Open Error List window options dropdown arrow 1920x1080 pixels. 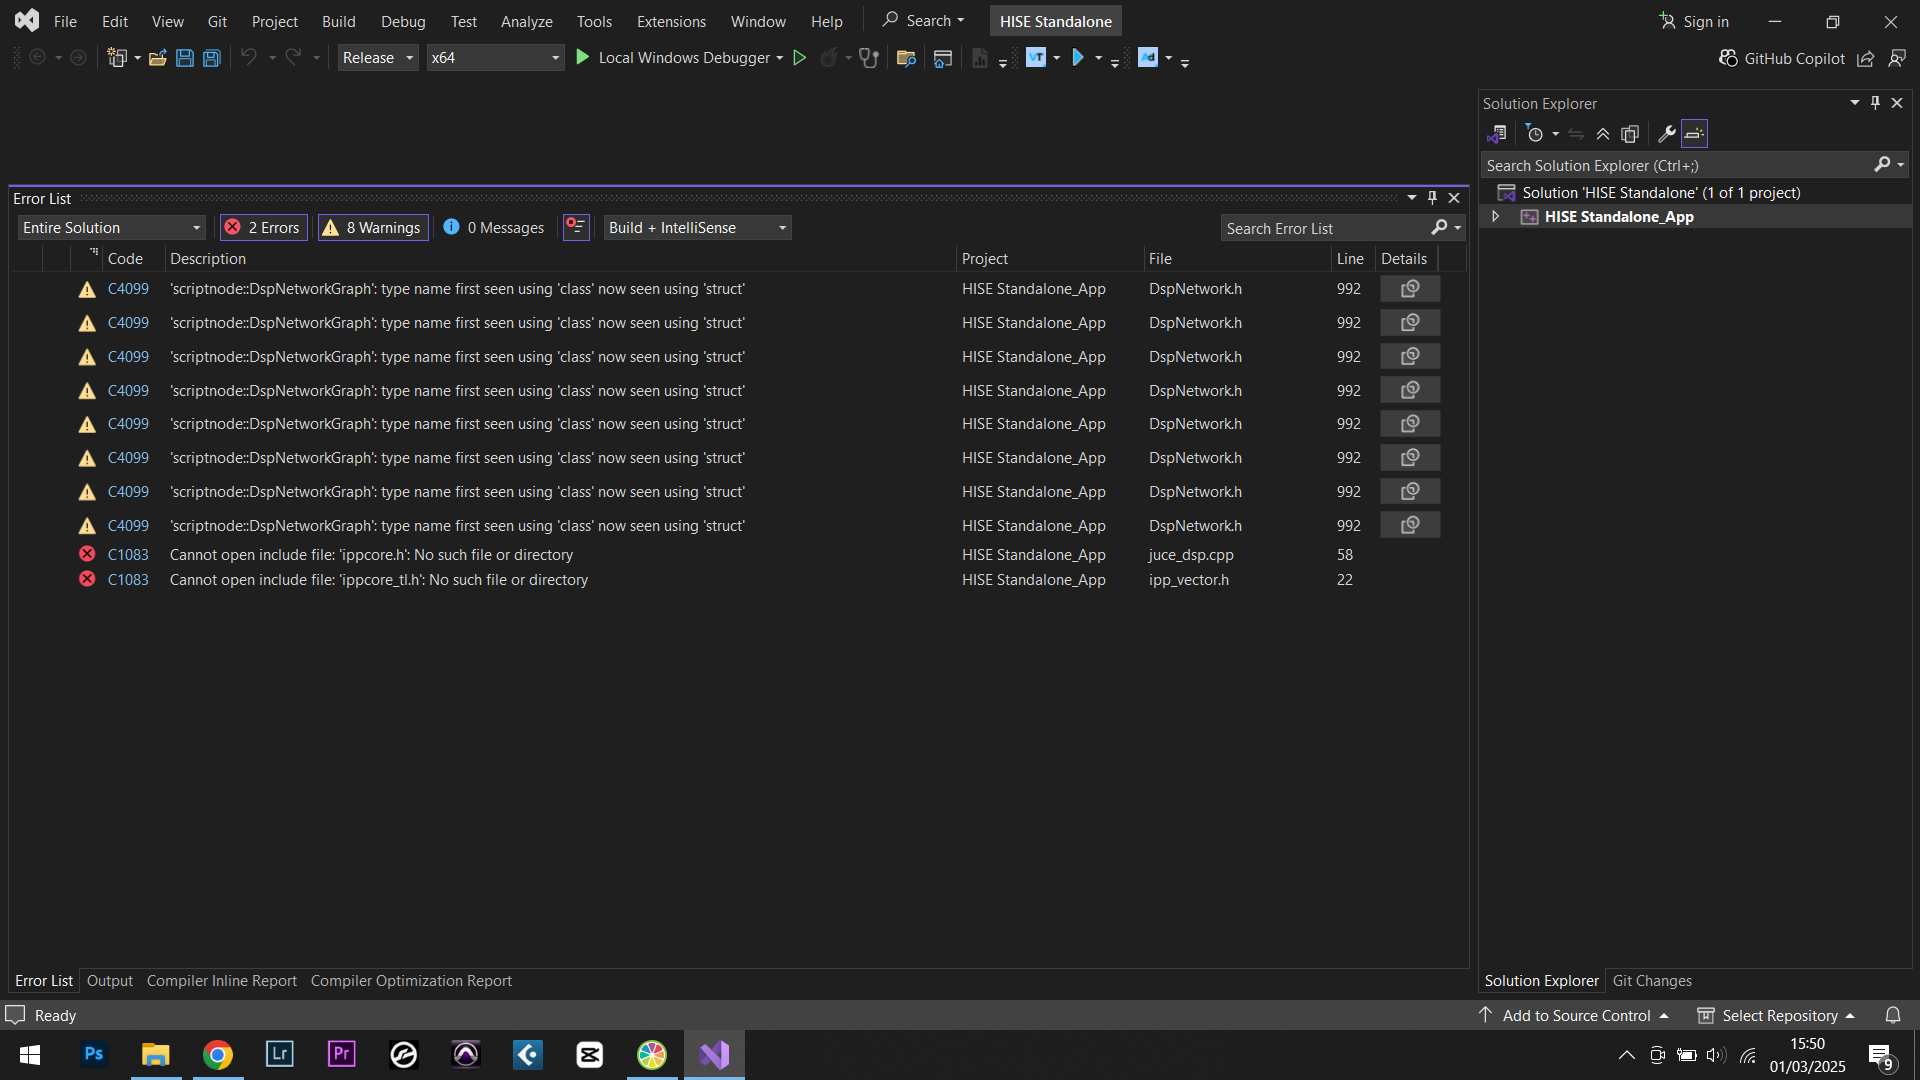pyautogui.click(x=1412, y=198)
